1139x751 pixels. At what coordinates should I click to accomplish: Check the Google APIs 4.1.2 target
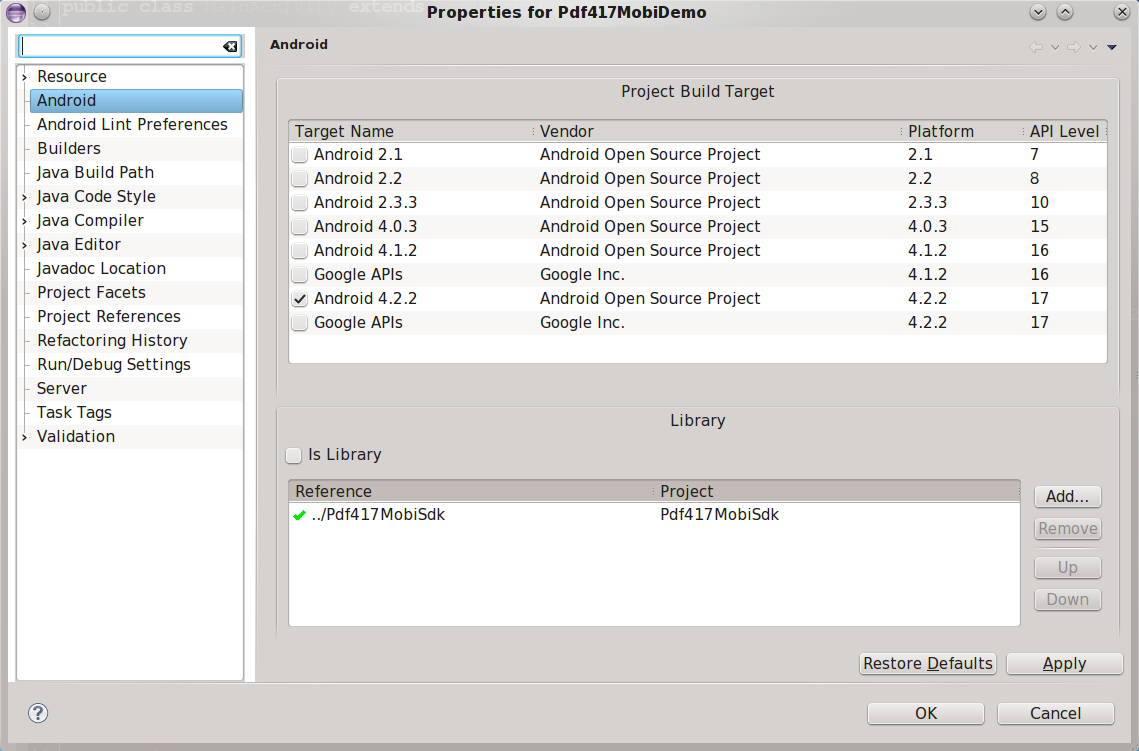[299, 275]
